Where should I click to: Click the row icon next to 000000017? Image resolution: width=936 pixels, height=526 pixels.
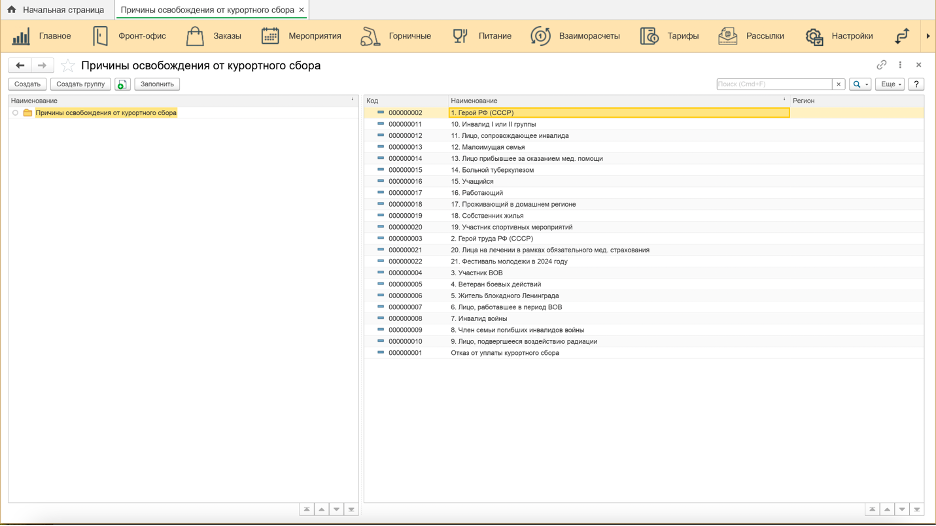(x=380, y=192)
